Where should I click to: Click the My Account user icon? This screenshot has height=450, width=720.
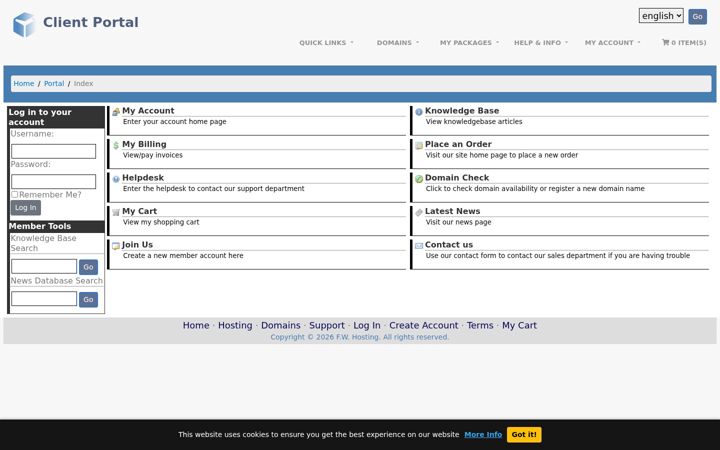point(116,112)
